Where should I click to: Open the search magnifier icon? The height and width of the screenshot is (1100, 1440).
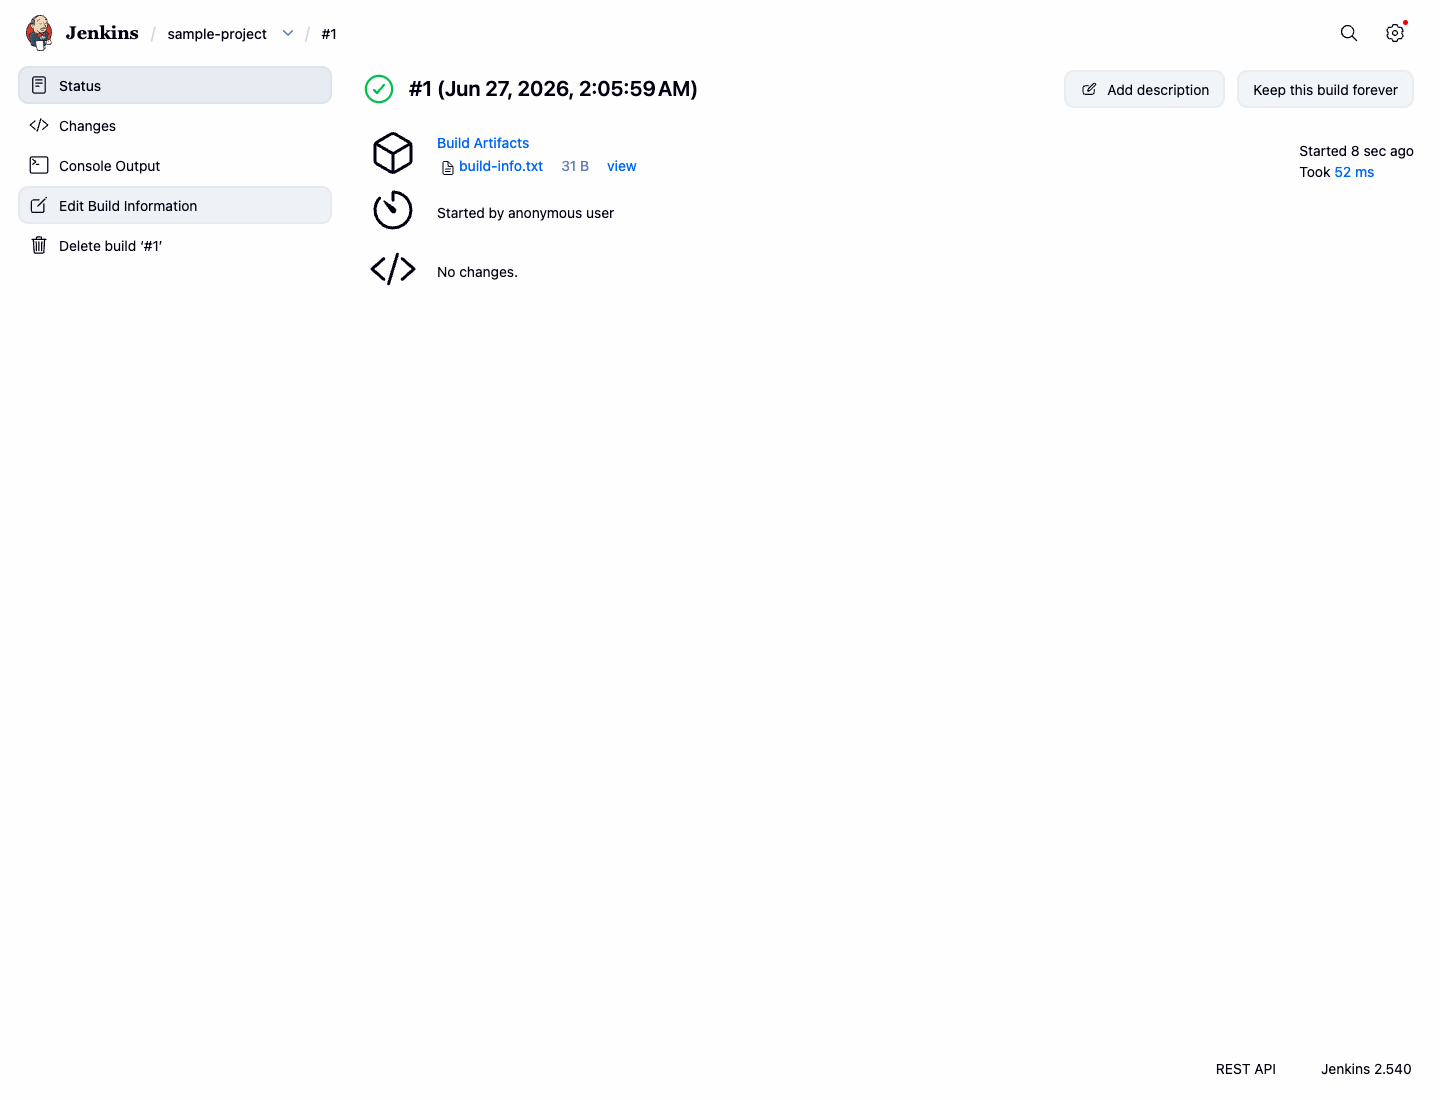(1349, 33)
